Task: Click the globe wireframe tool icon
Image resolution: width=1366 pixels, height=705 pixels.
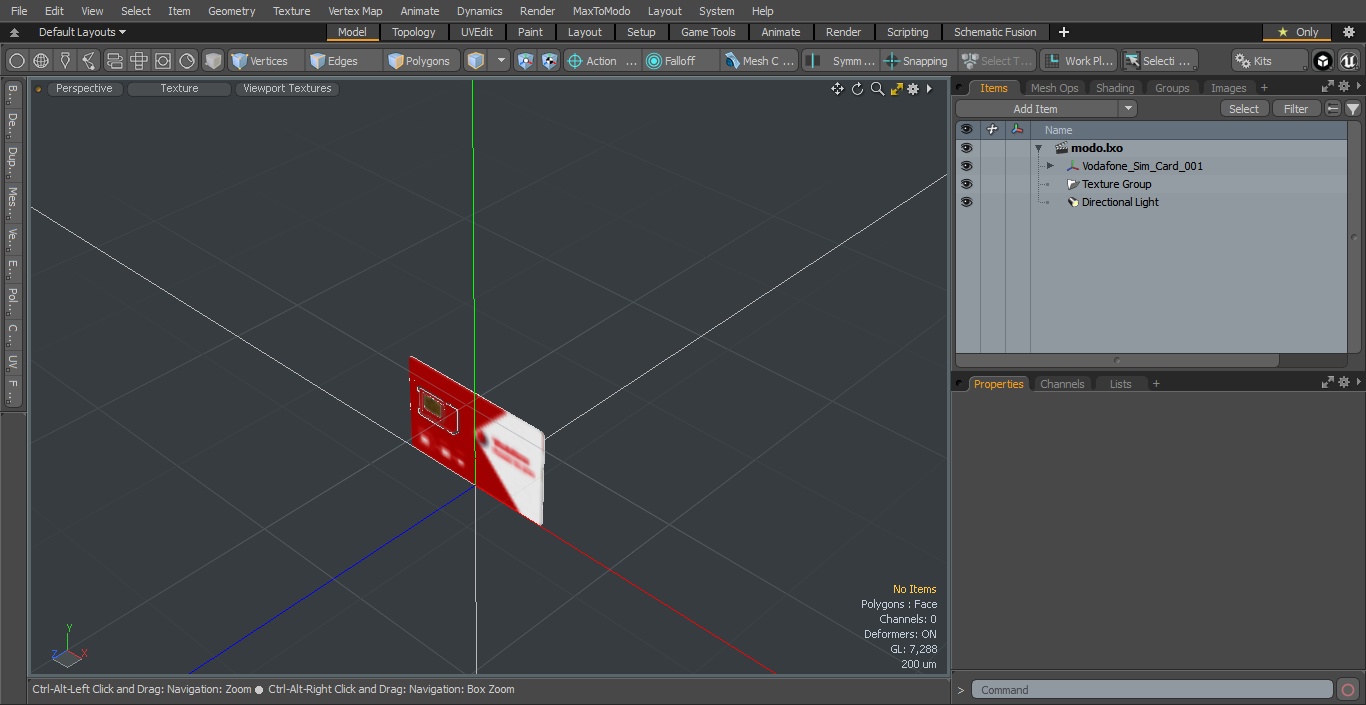Action: coord(41,61)
